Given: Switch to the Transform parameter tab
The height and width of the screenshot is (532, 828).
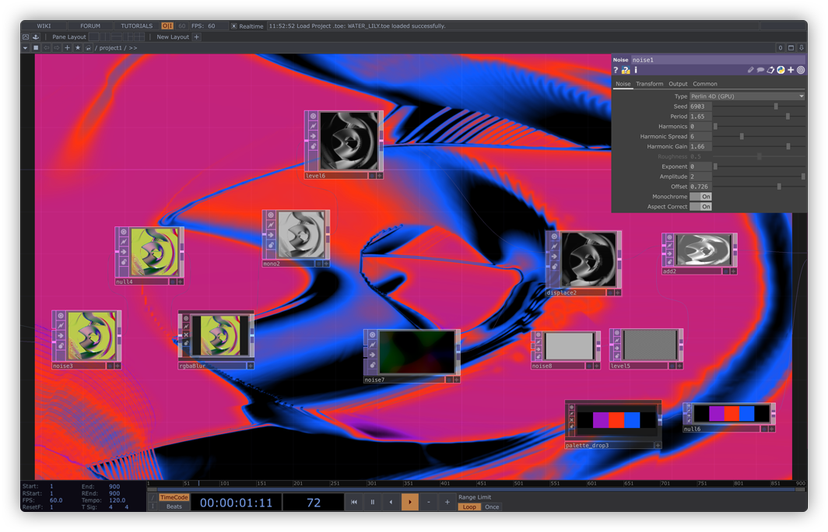Looking at the screenshot, I should pos(649,84).
